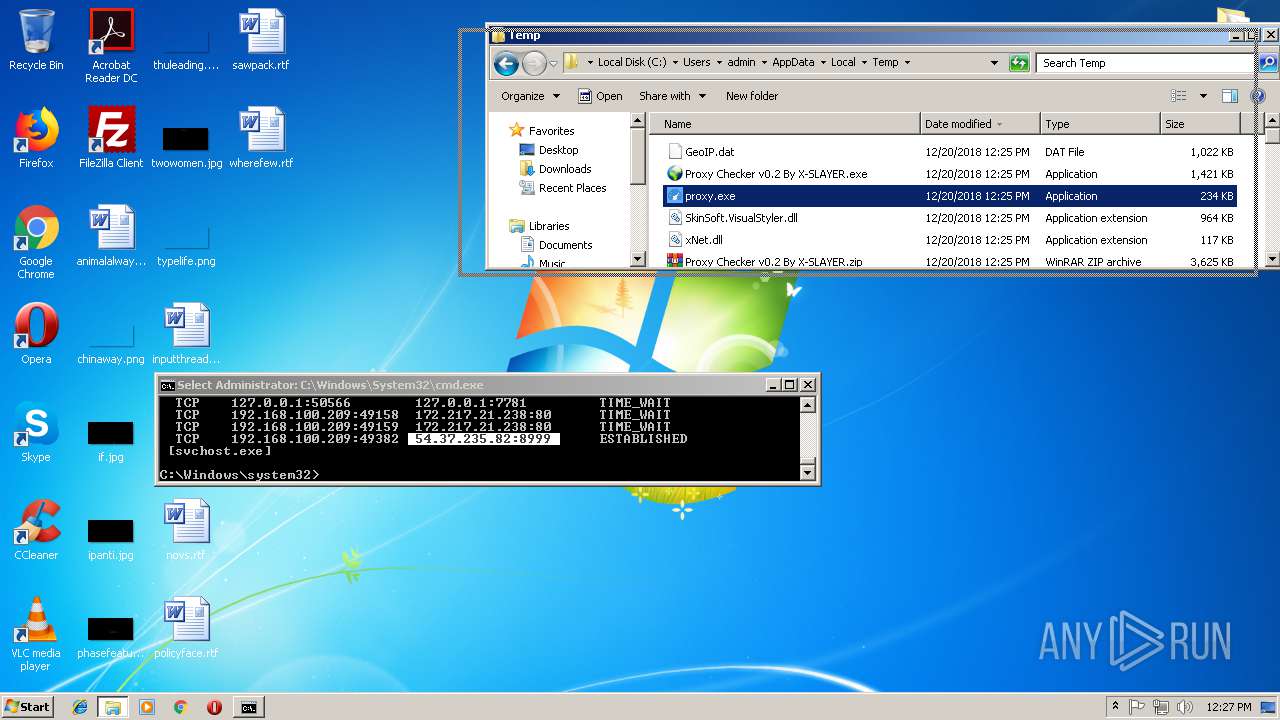Open Internet Explorer from taskbar

pos(80,707)
